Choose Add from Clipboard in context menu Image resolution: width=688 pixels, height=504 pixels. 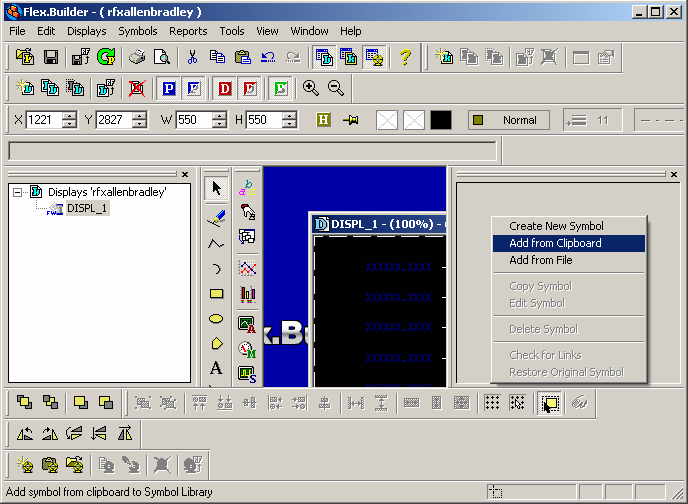(x=569, y=243)
